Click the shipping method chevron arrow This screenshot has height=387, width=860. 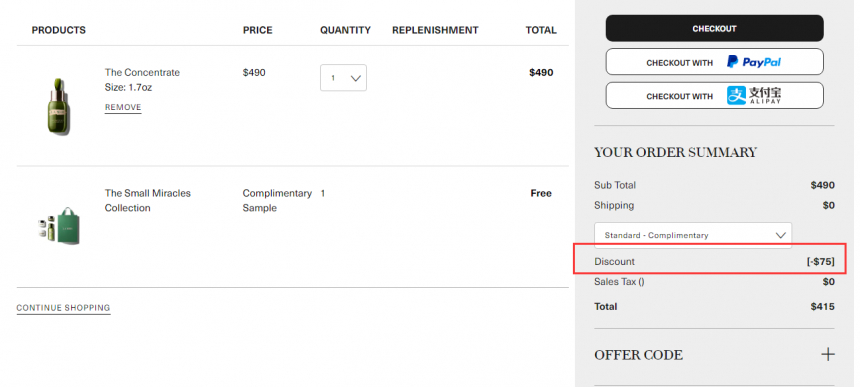[780, 235]
